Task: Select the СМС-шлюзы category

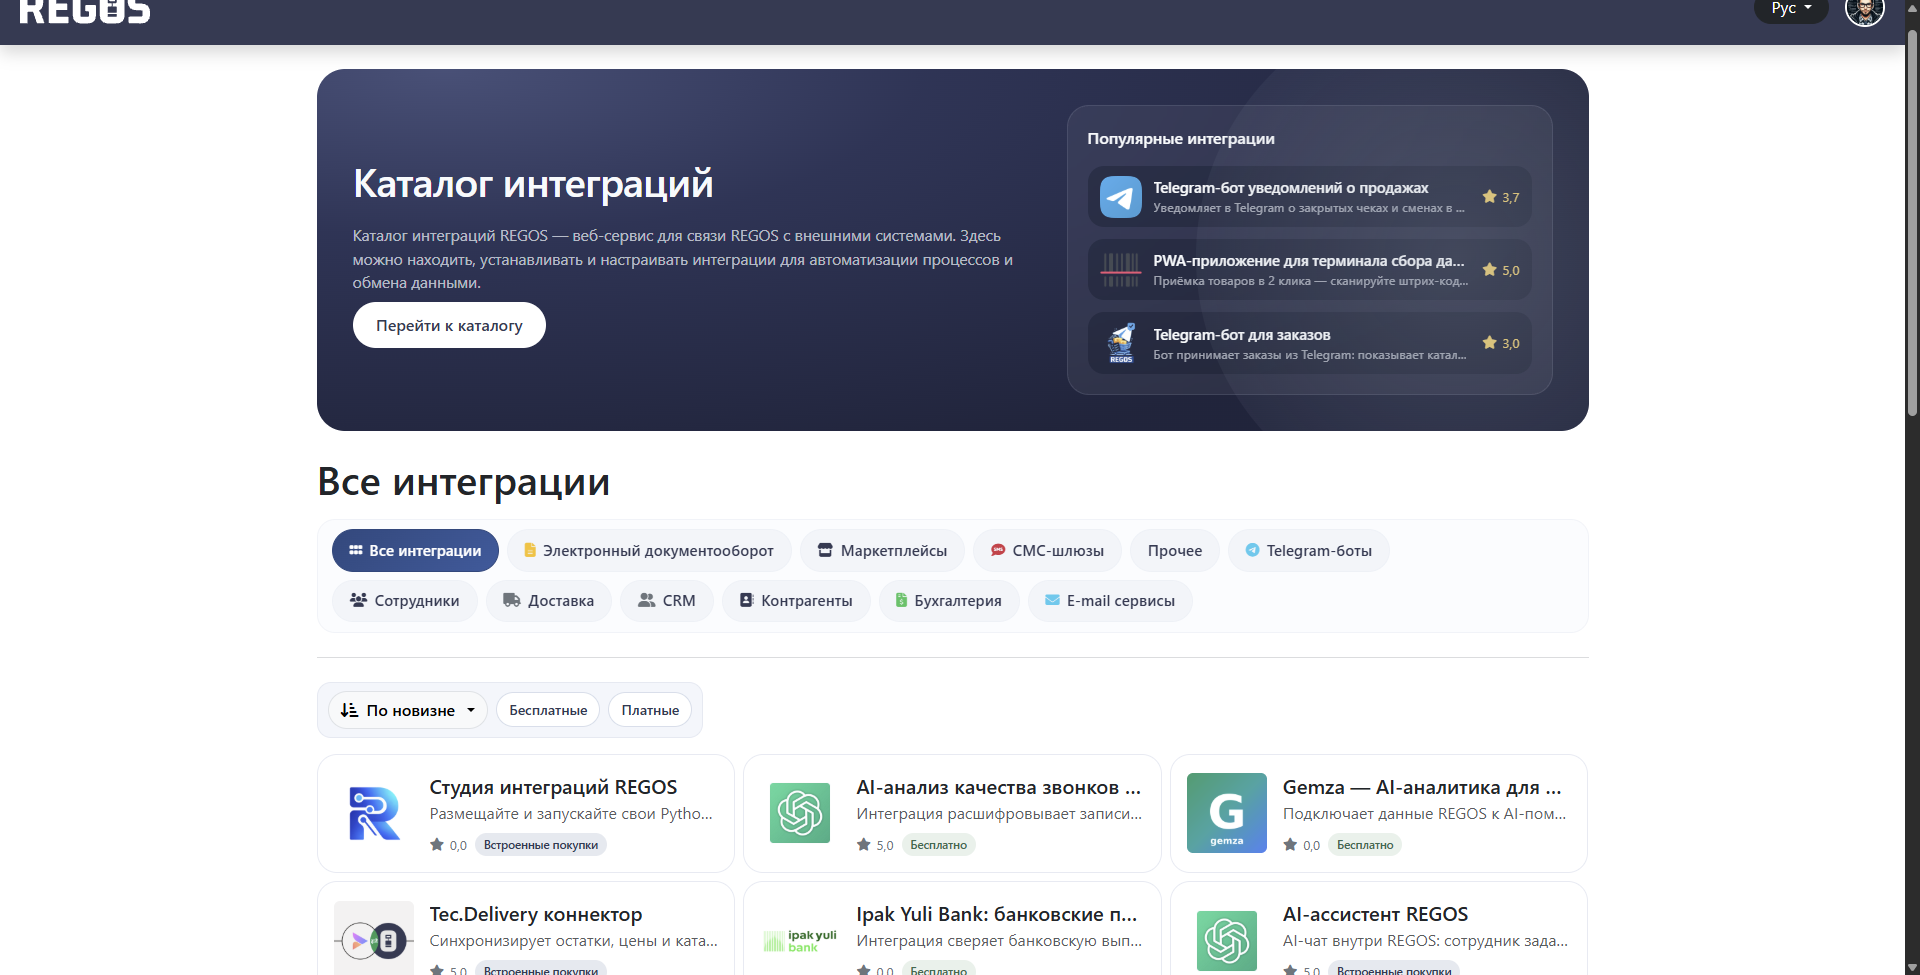Action: point(1047,550)
